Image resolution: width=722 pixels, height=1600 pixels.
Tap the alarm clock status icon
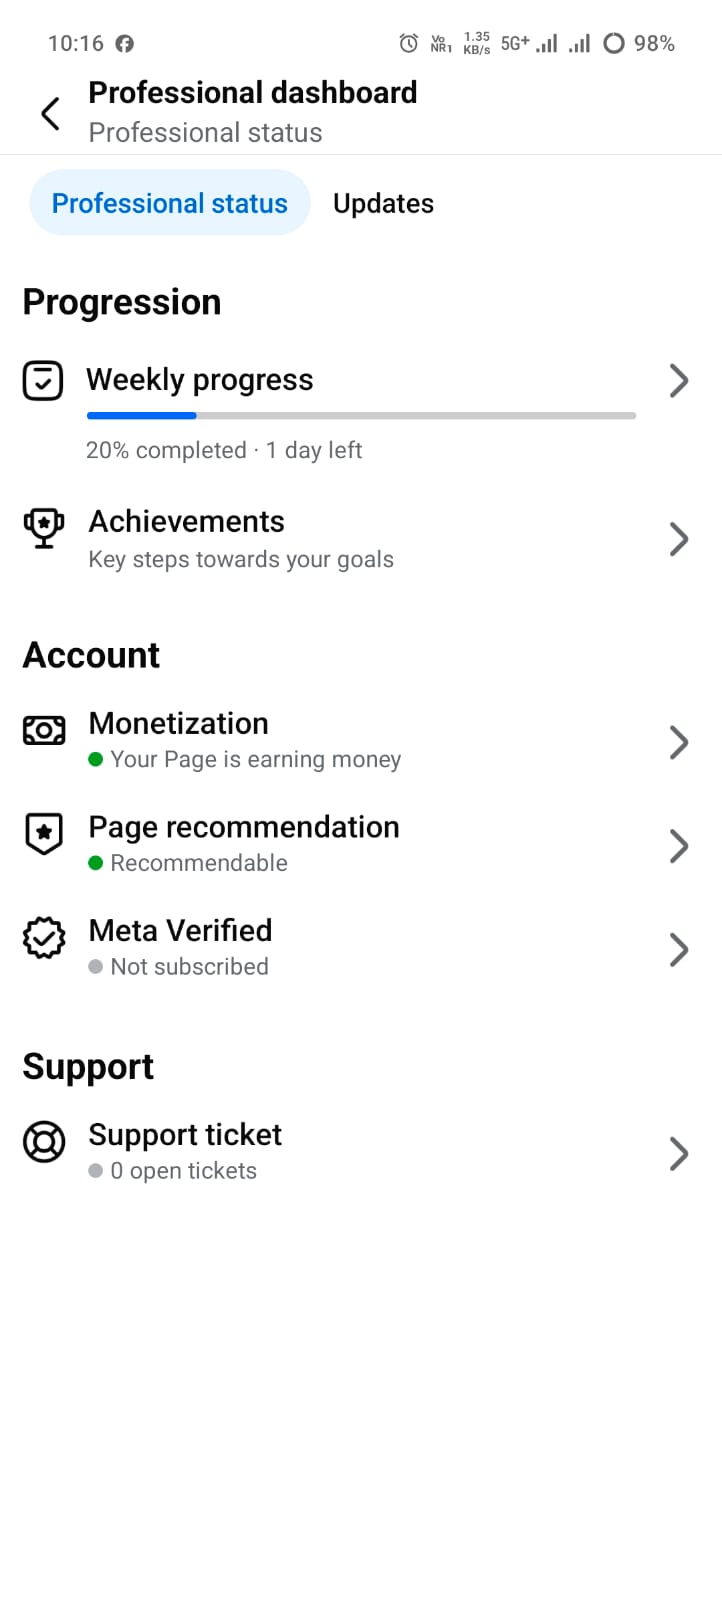point(408,43)
